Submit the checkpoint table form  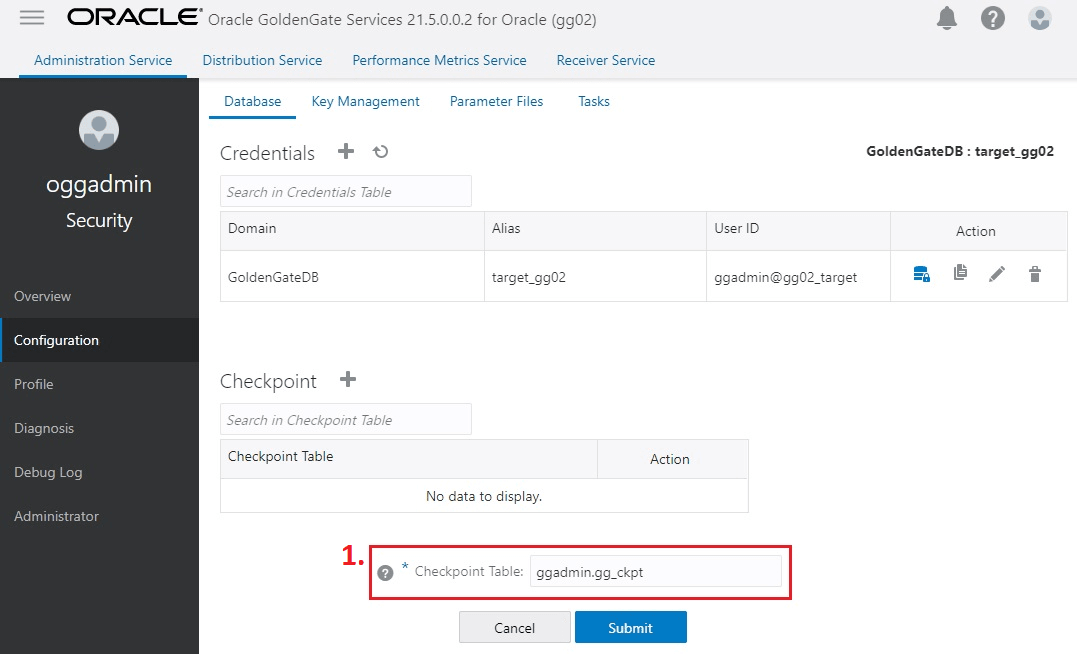(630, 627)
